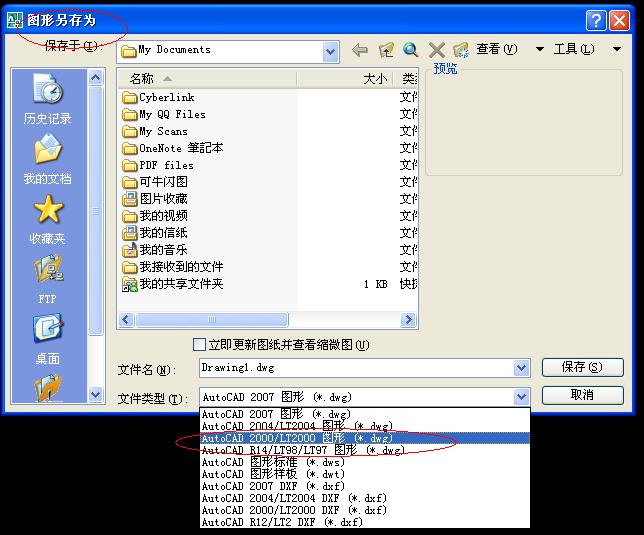The image size is (644, 535).
Task: Select the My Scans folder
Action: [155, 131]
